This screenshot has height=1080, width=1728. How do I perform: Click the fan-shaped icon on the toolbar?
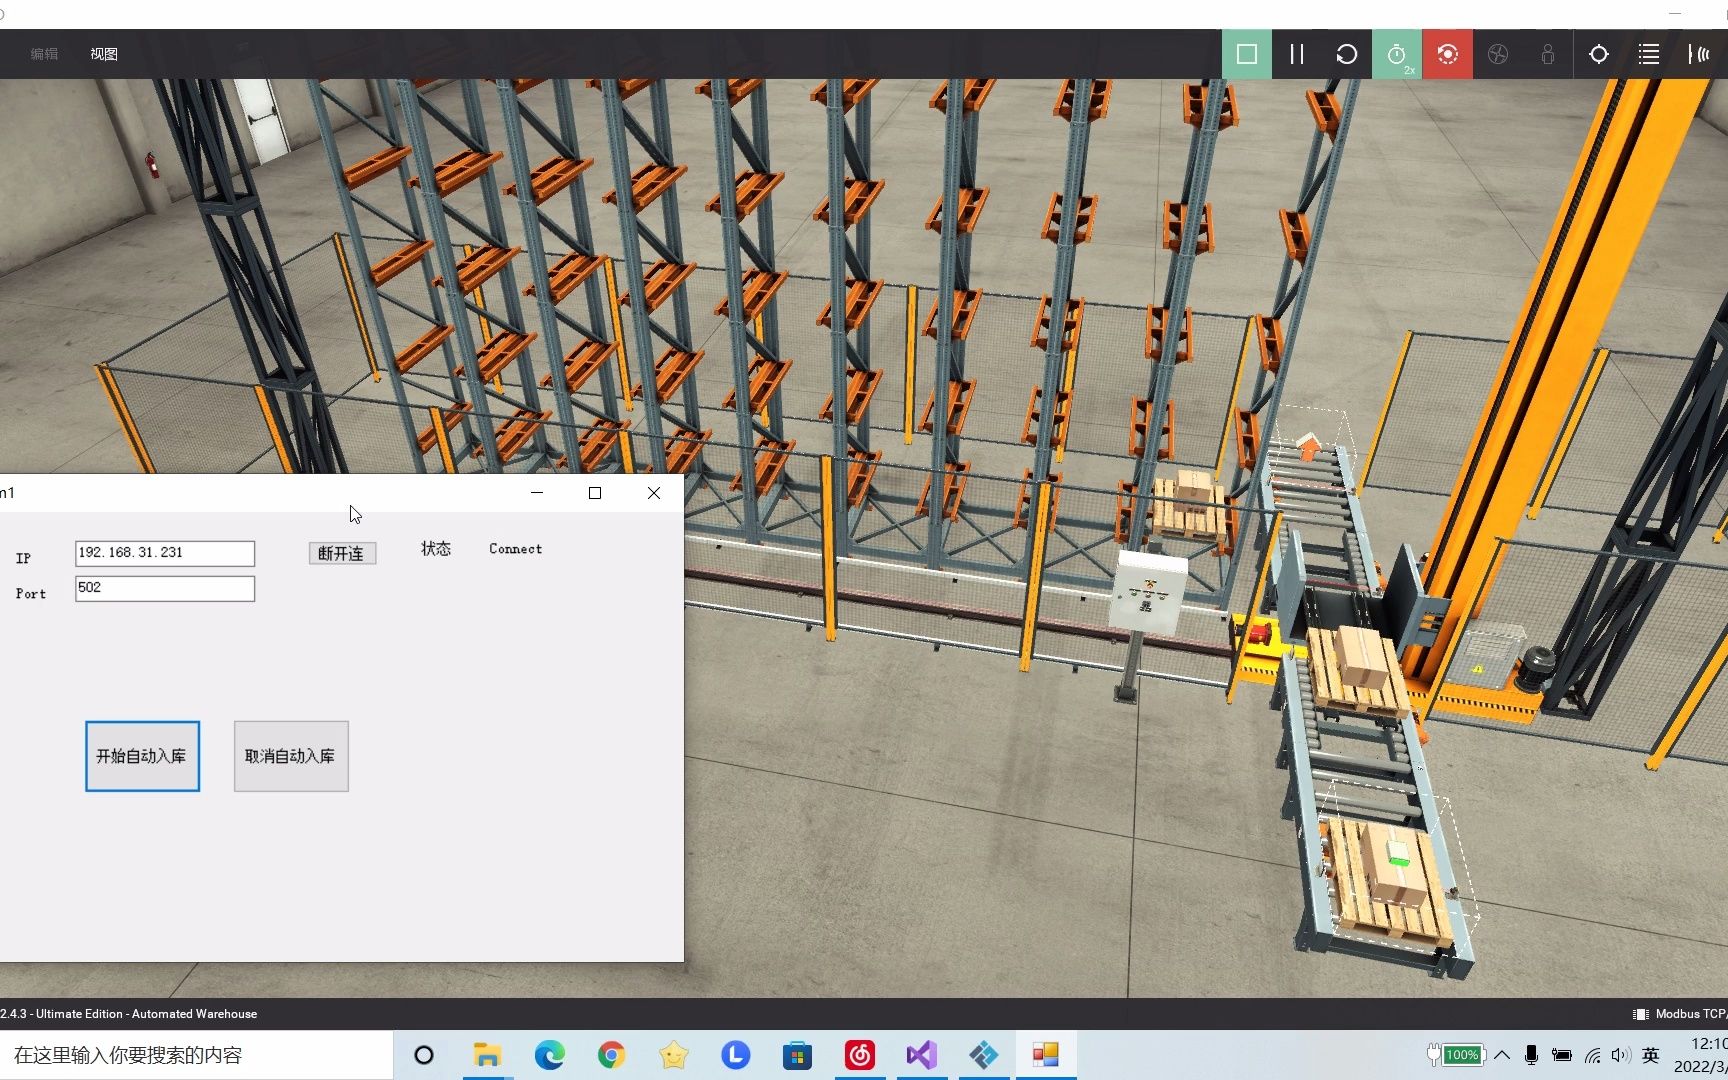(1497, 54)
